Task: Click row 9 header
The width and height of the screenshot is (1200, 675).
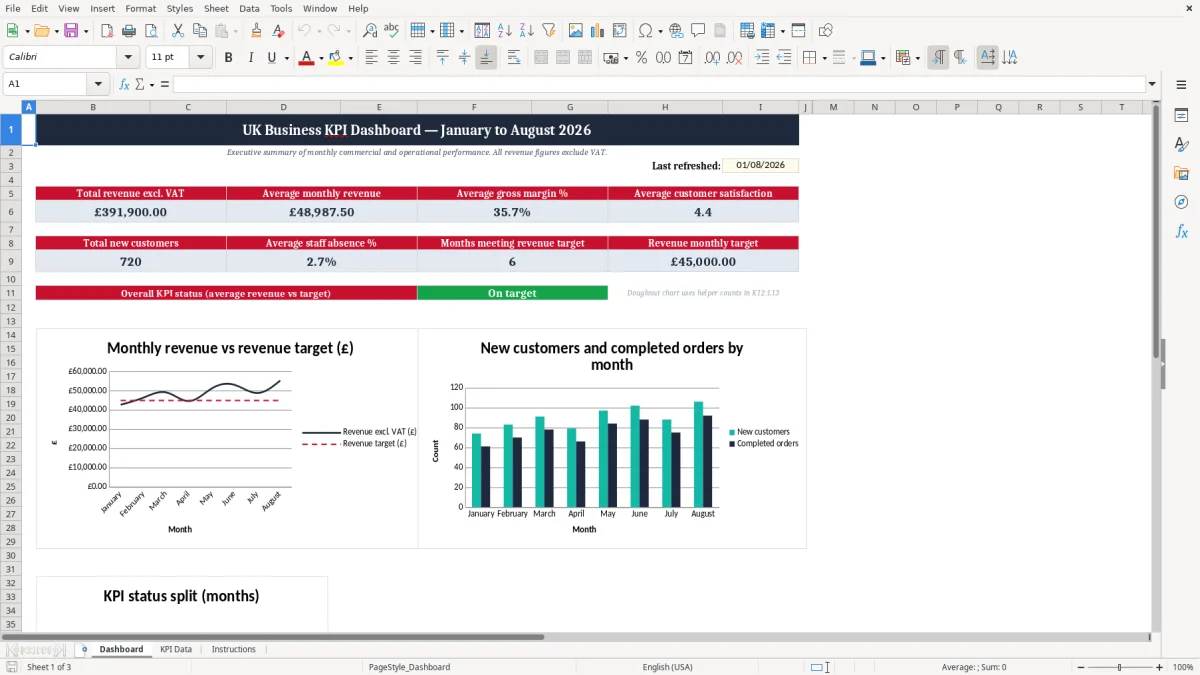Action: coord(11,261)
